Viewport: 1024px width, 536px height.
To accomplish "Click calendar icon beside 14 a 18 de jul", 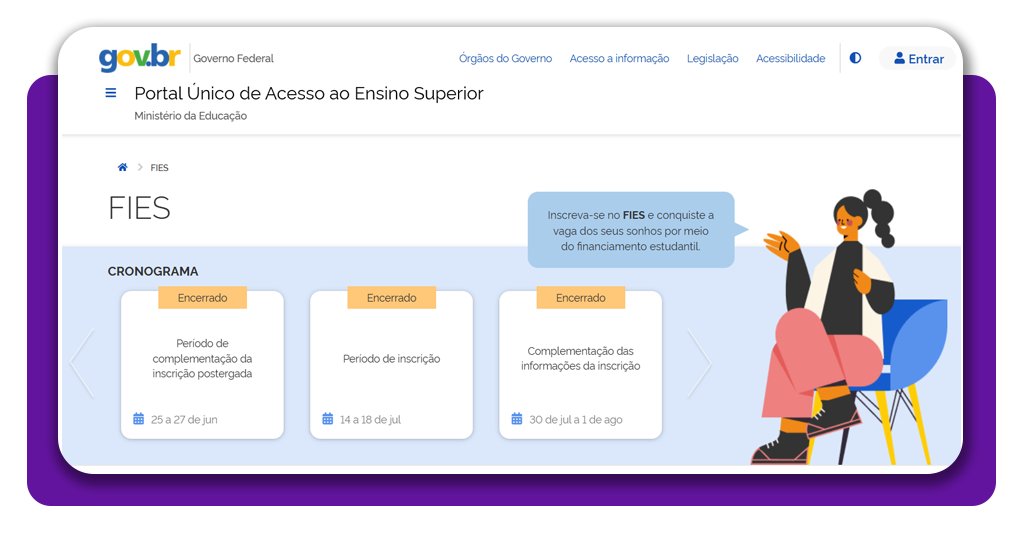I will [328, 419].
